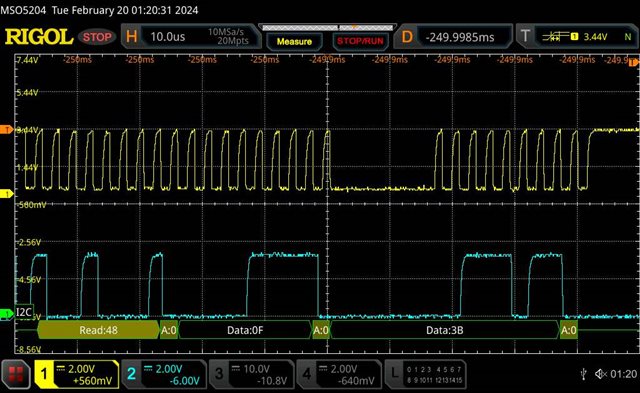Open the T trigger settings icon
The height and width of the screenshot is (393, 640).
(x=526, y=36)
